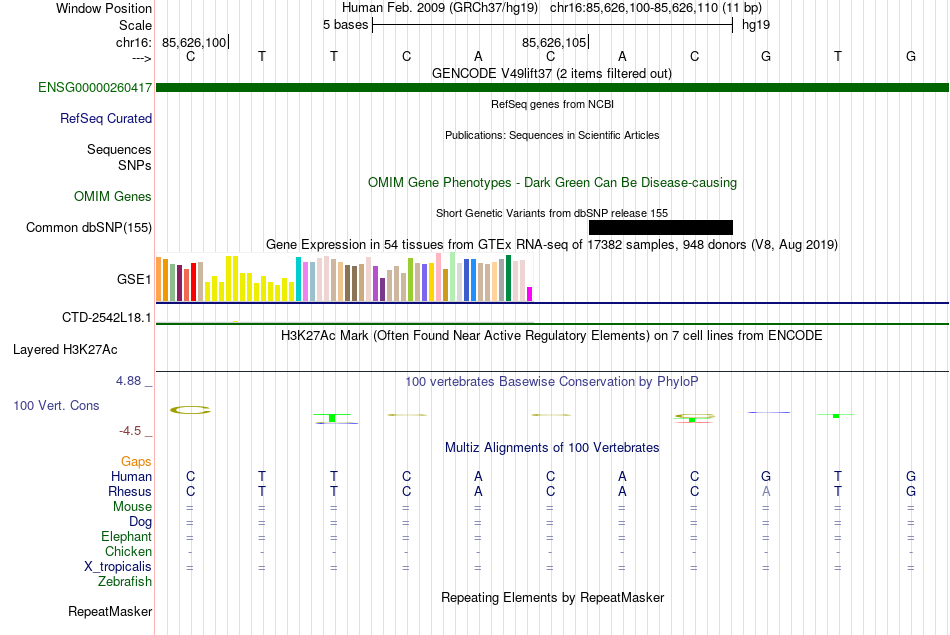Click the olive C logo in PhyloP track
This screenshot has height=635, width=950.
coord(190,410)
